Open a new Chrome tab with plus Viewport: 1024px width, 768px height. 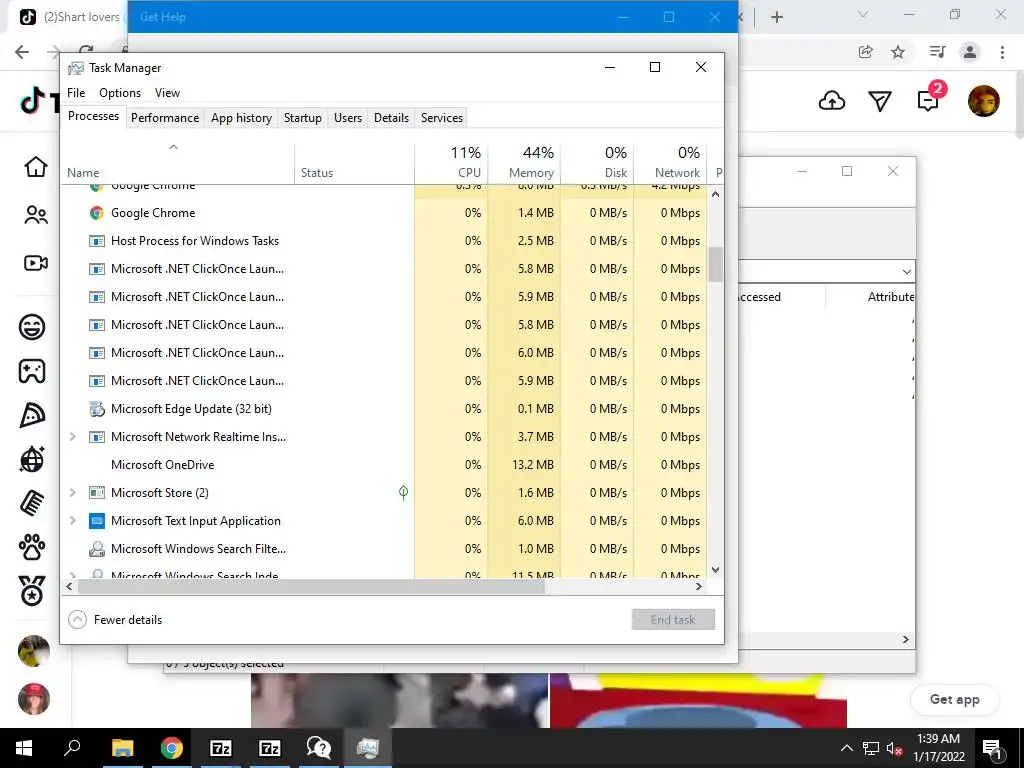coord(776,17)
